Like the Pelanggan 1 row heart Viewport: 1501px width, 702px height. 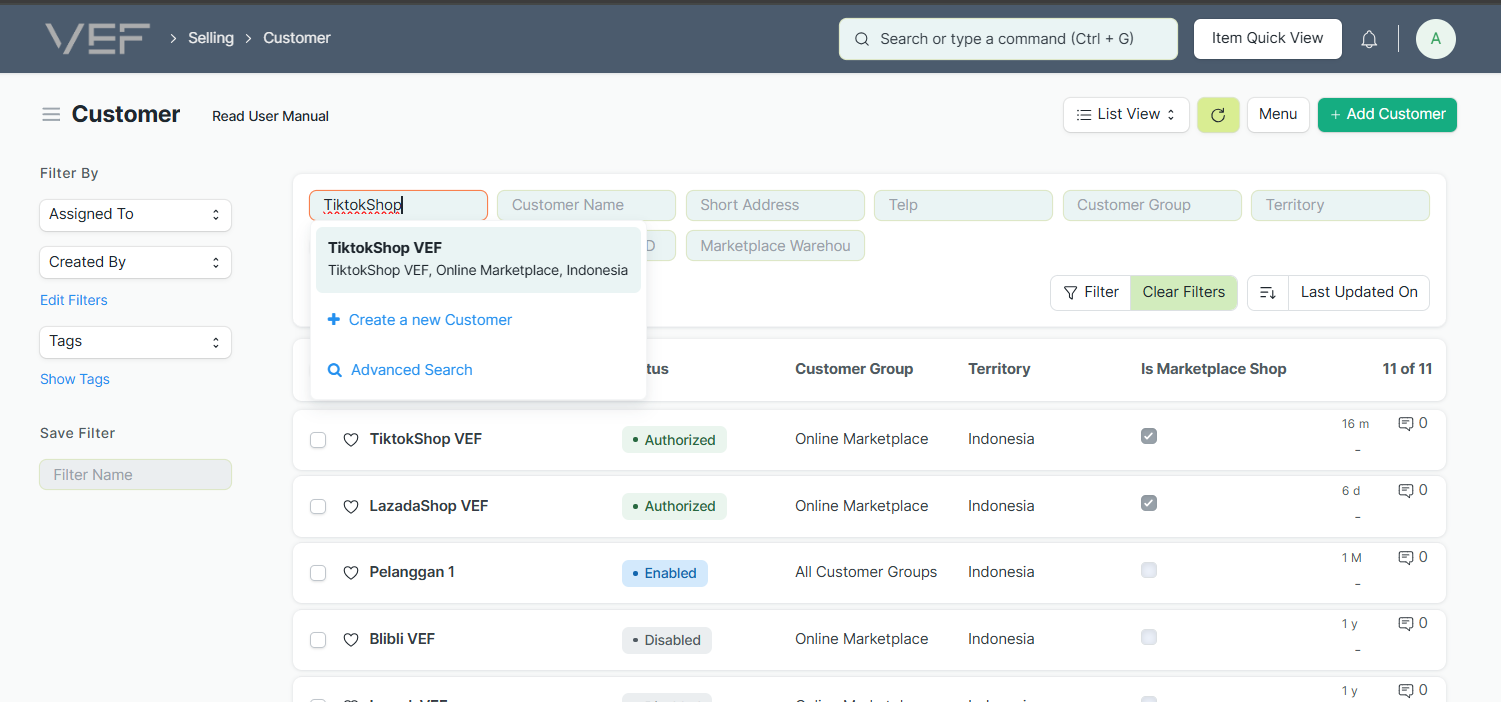point(351,573)
